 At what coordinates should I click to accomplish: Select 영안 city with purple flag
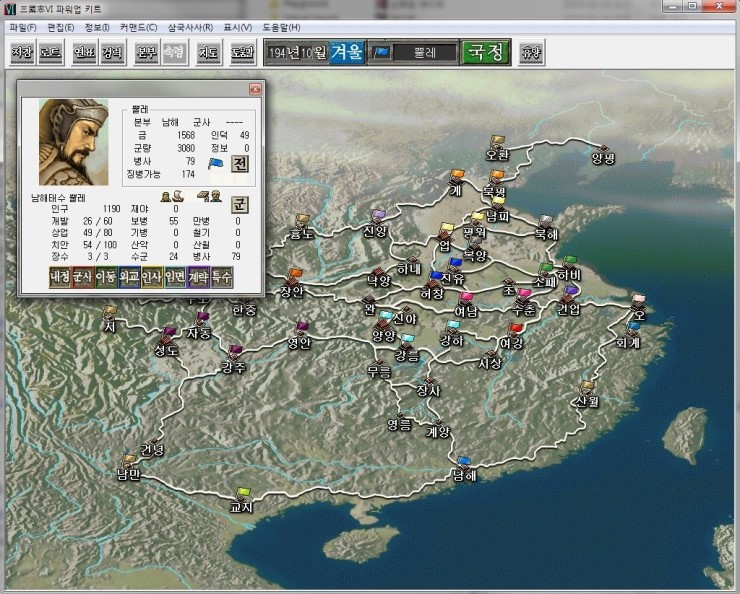pos(300,336)
